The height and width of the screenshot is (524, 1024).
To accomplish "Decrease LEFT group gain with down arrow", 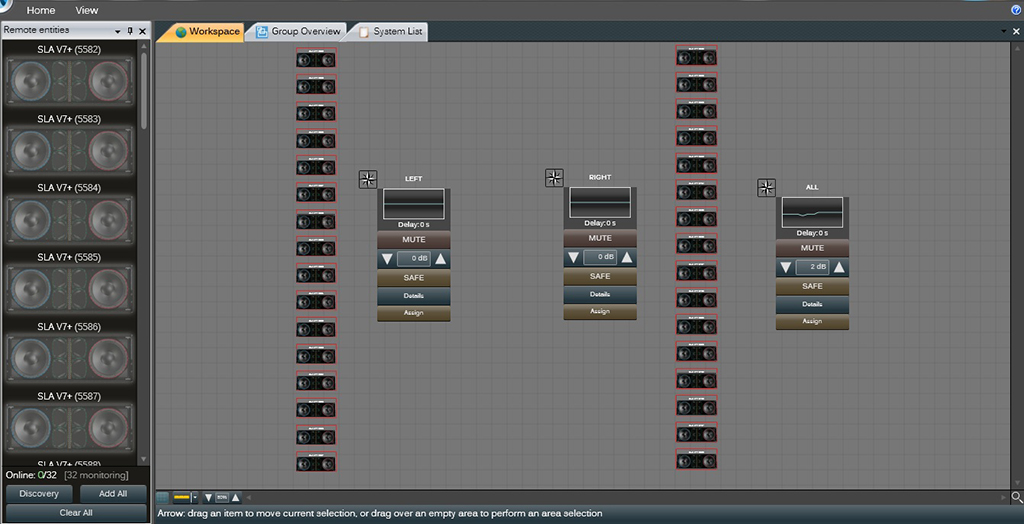I will coord(387,259).
